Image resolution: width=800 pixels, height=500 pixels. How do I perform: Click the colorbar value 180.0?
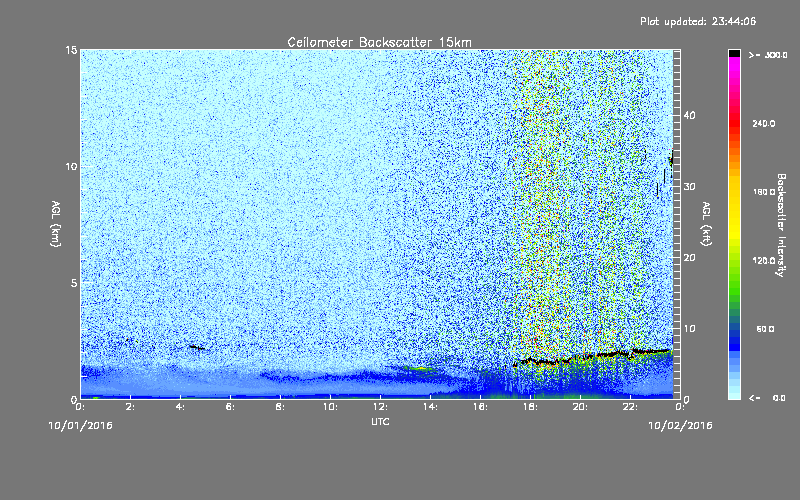[x=764, y=192]
